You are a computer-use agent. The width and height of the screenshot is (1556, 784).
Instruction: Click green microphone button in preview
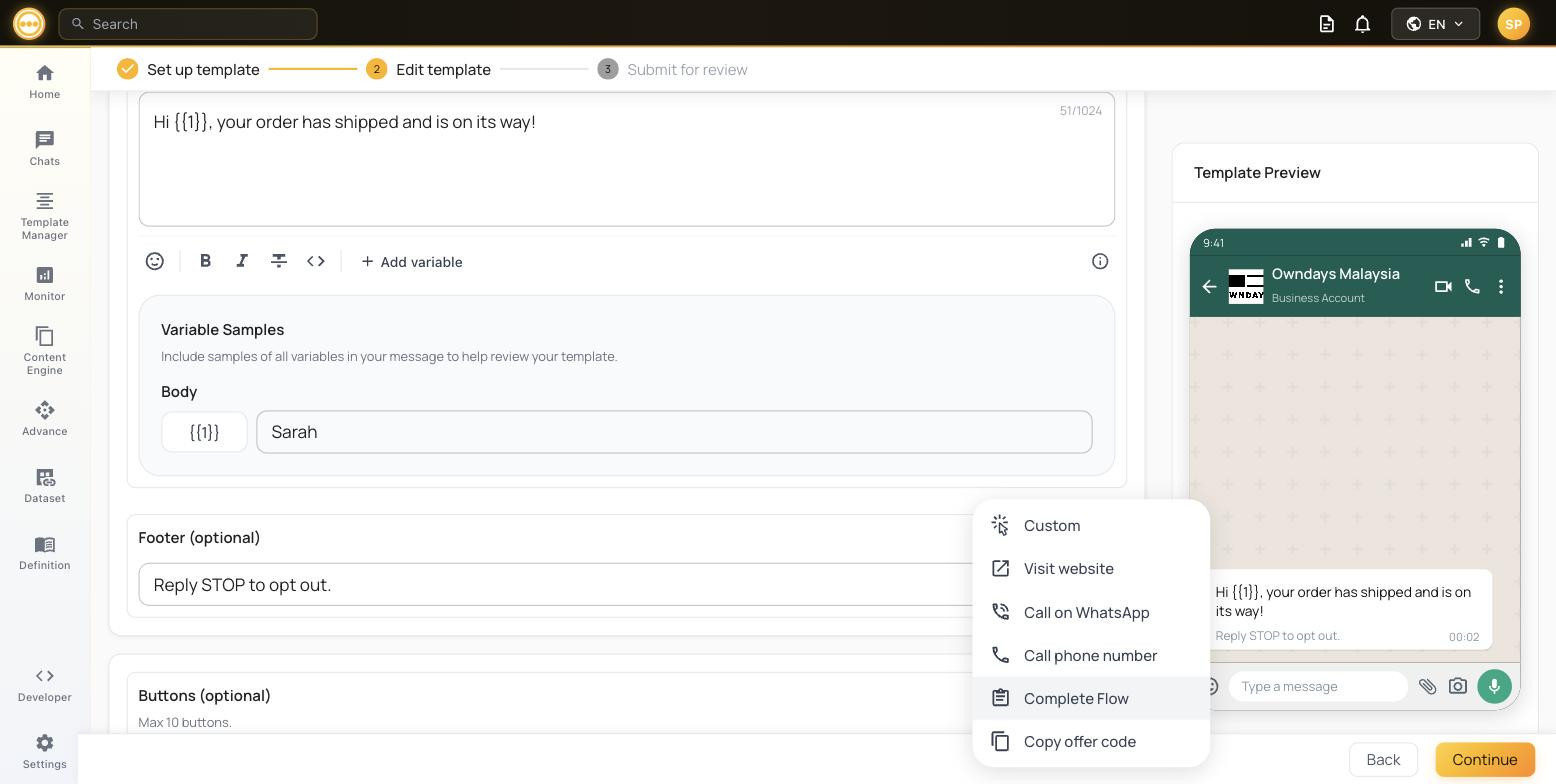[x=1494, y=686]
